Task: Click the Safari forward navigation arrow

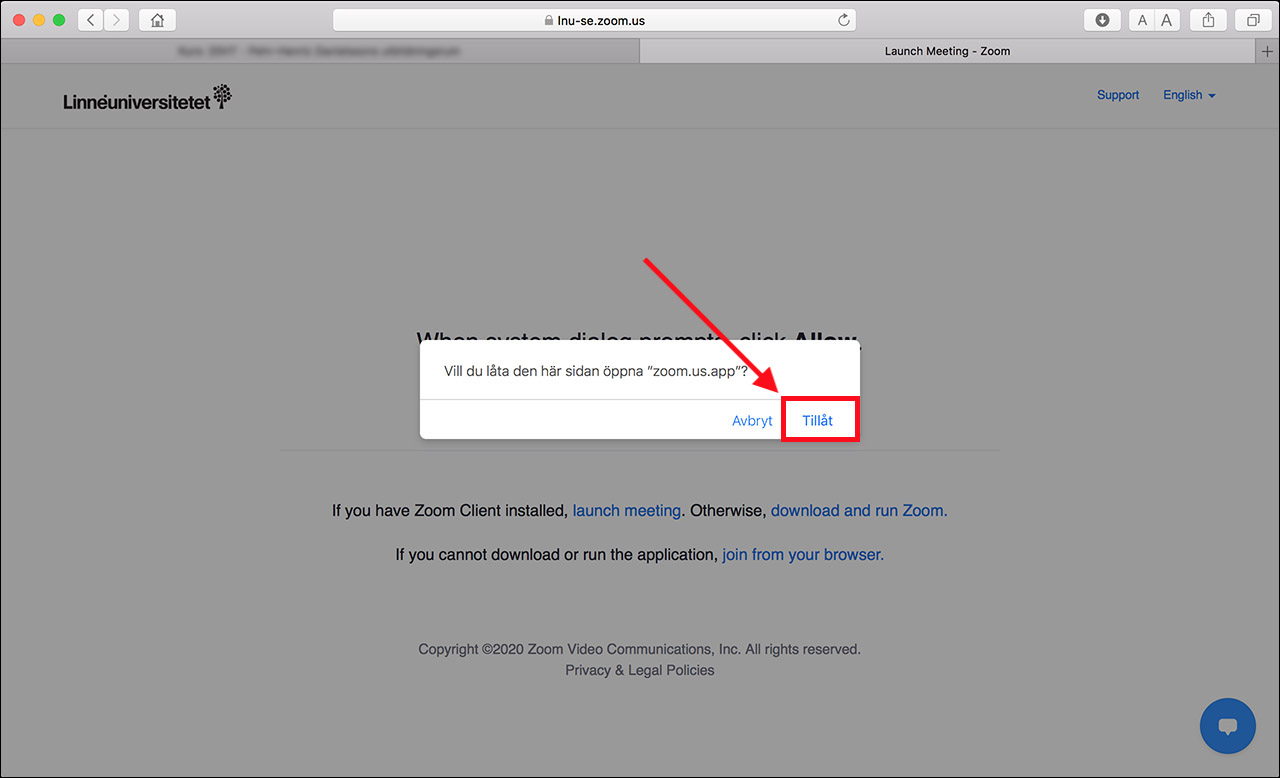Action: (x=117, y=20)
